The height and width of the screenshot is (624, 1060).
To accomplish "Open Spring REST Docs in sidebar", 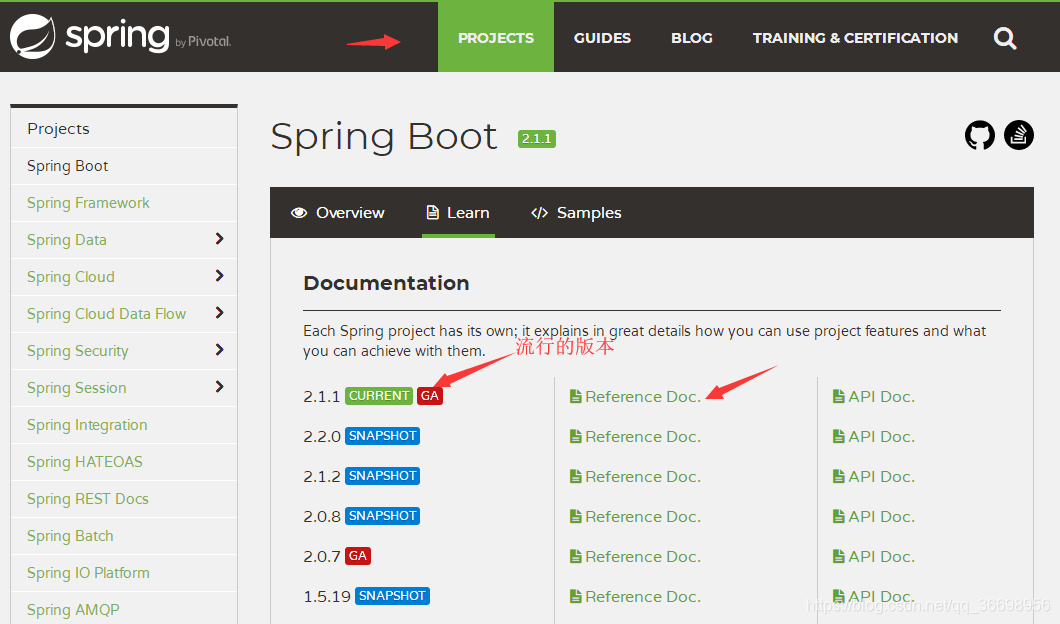I will [87, 499].
